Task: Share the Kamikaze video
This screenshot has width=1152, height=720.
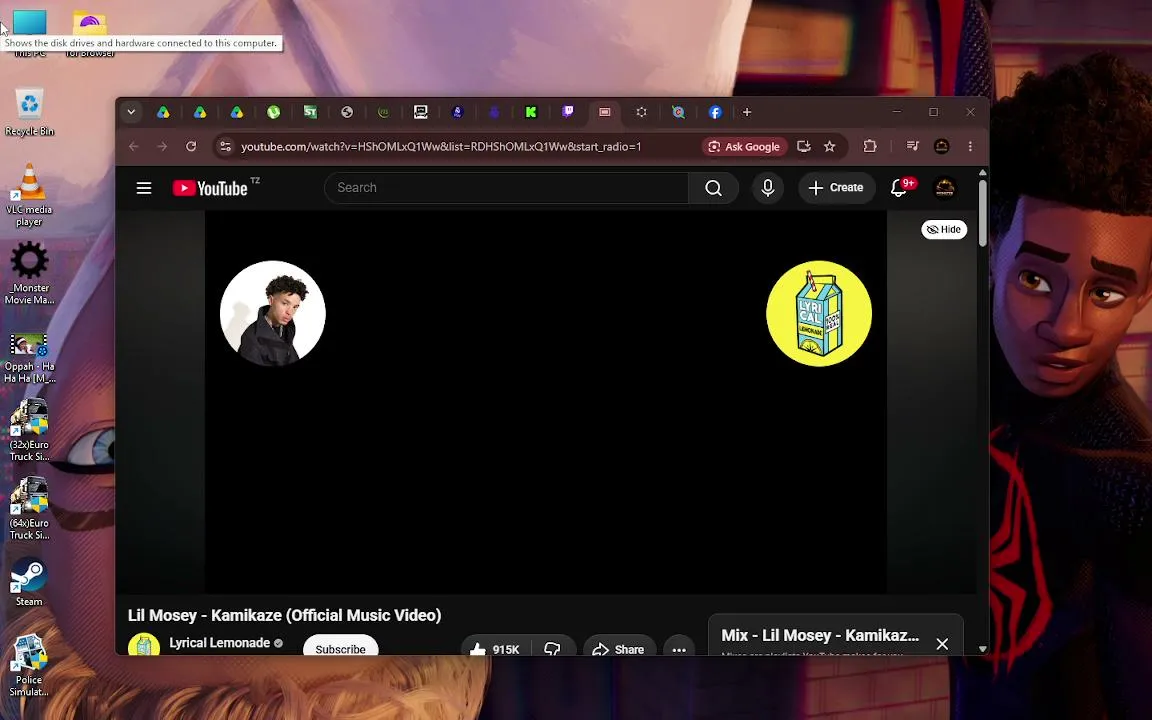Action: 619,647
